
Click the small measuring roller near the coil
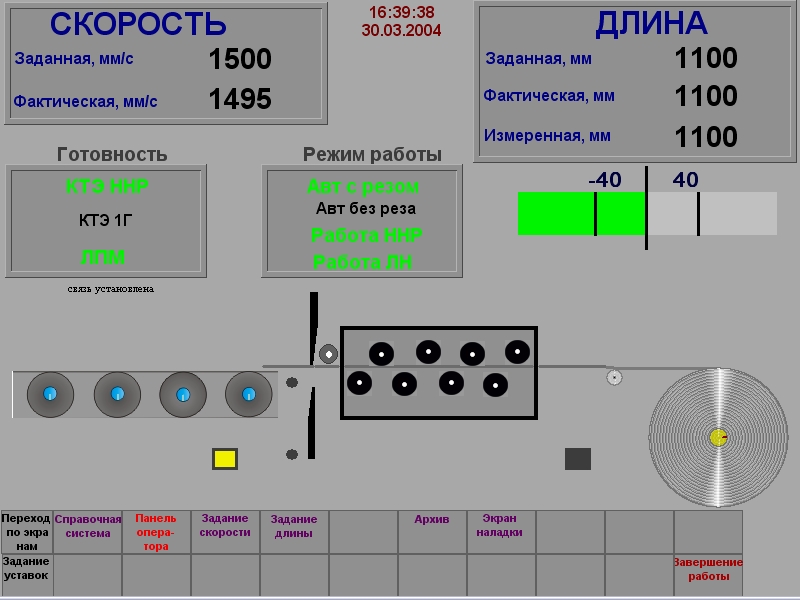coord(612,377)
